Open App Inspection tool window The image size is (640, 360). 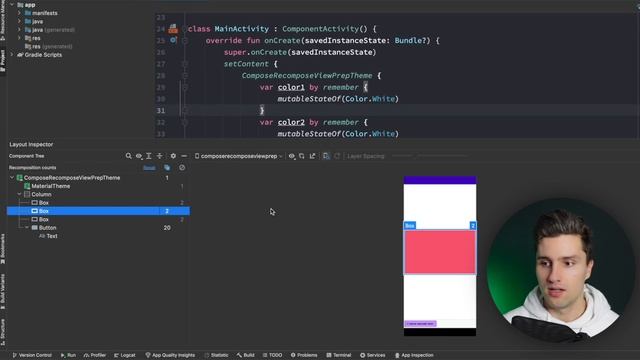click(414, 355)
